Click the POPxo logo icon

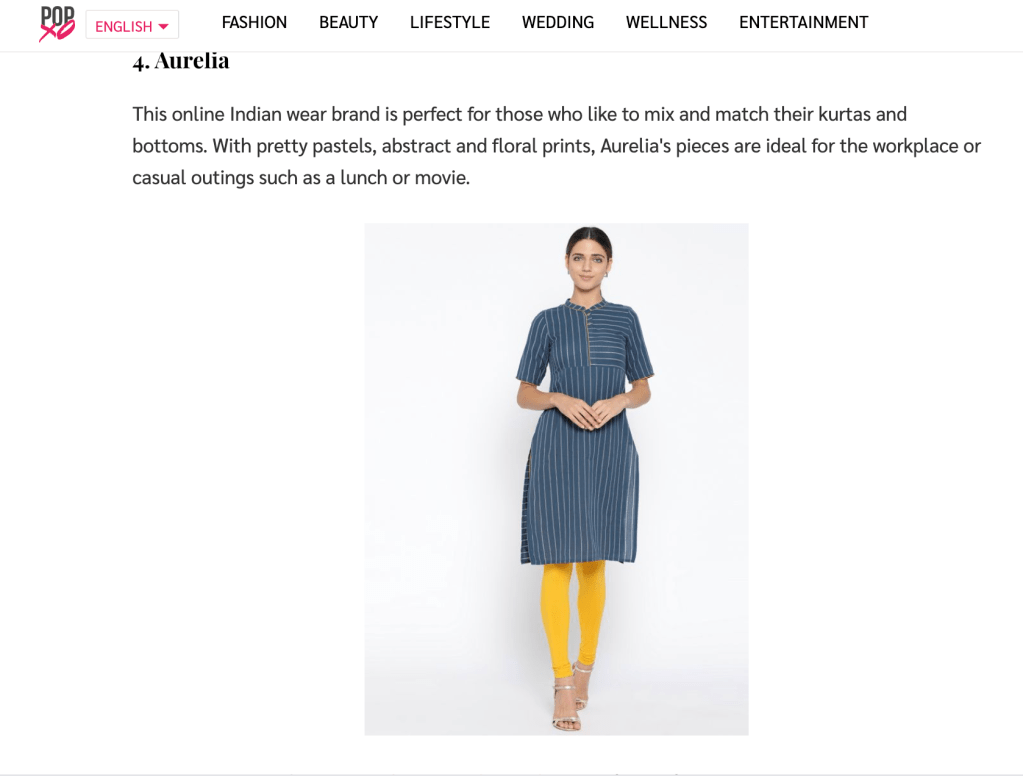[x=57, y=23]
